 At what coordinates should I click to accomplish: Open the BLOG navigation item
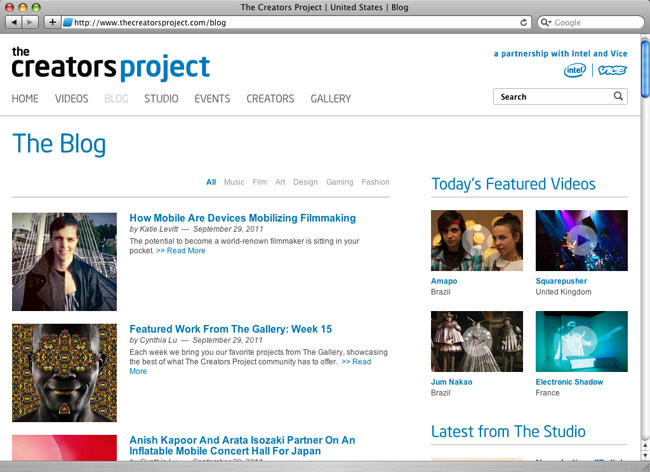point(116,99)
